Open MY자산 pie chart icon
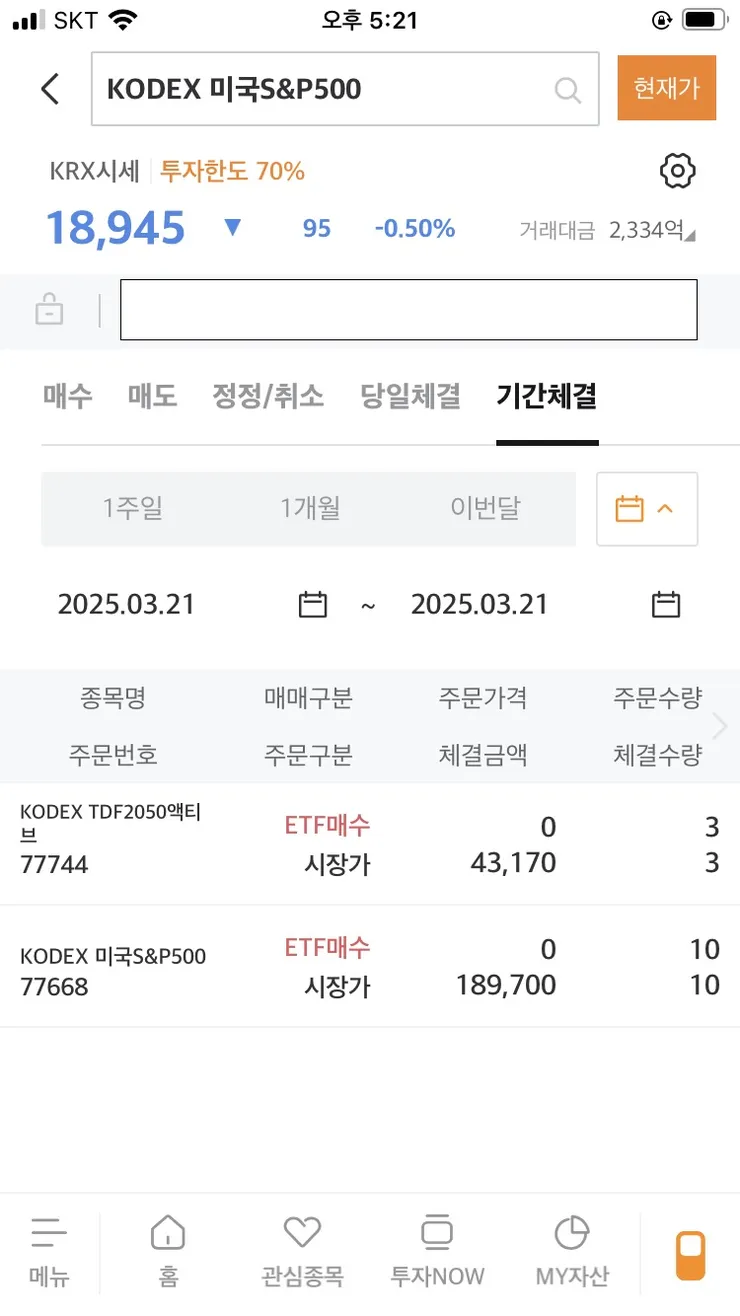This screenshot has width=740, height=1316. coord(571,1232)
